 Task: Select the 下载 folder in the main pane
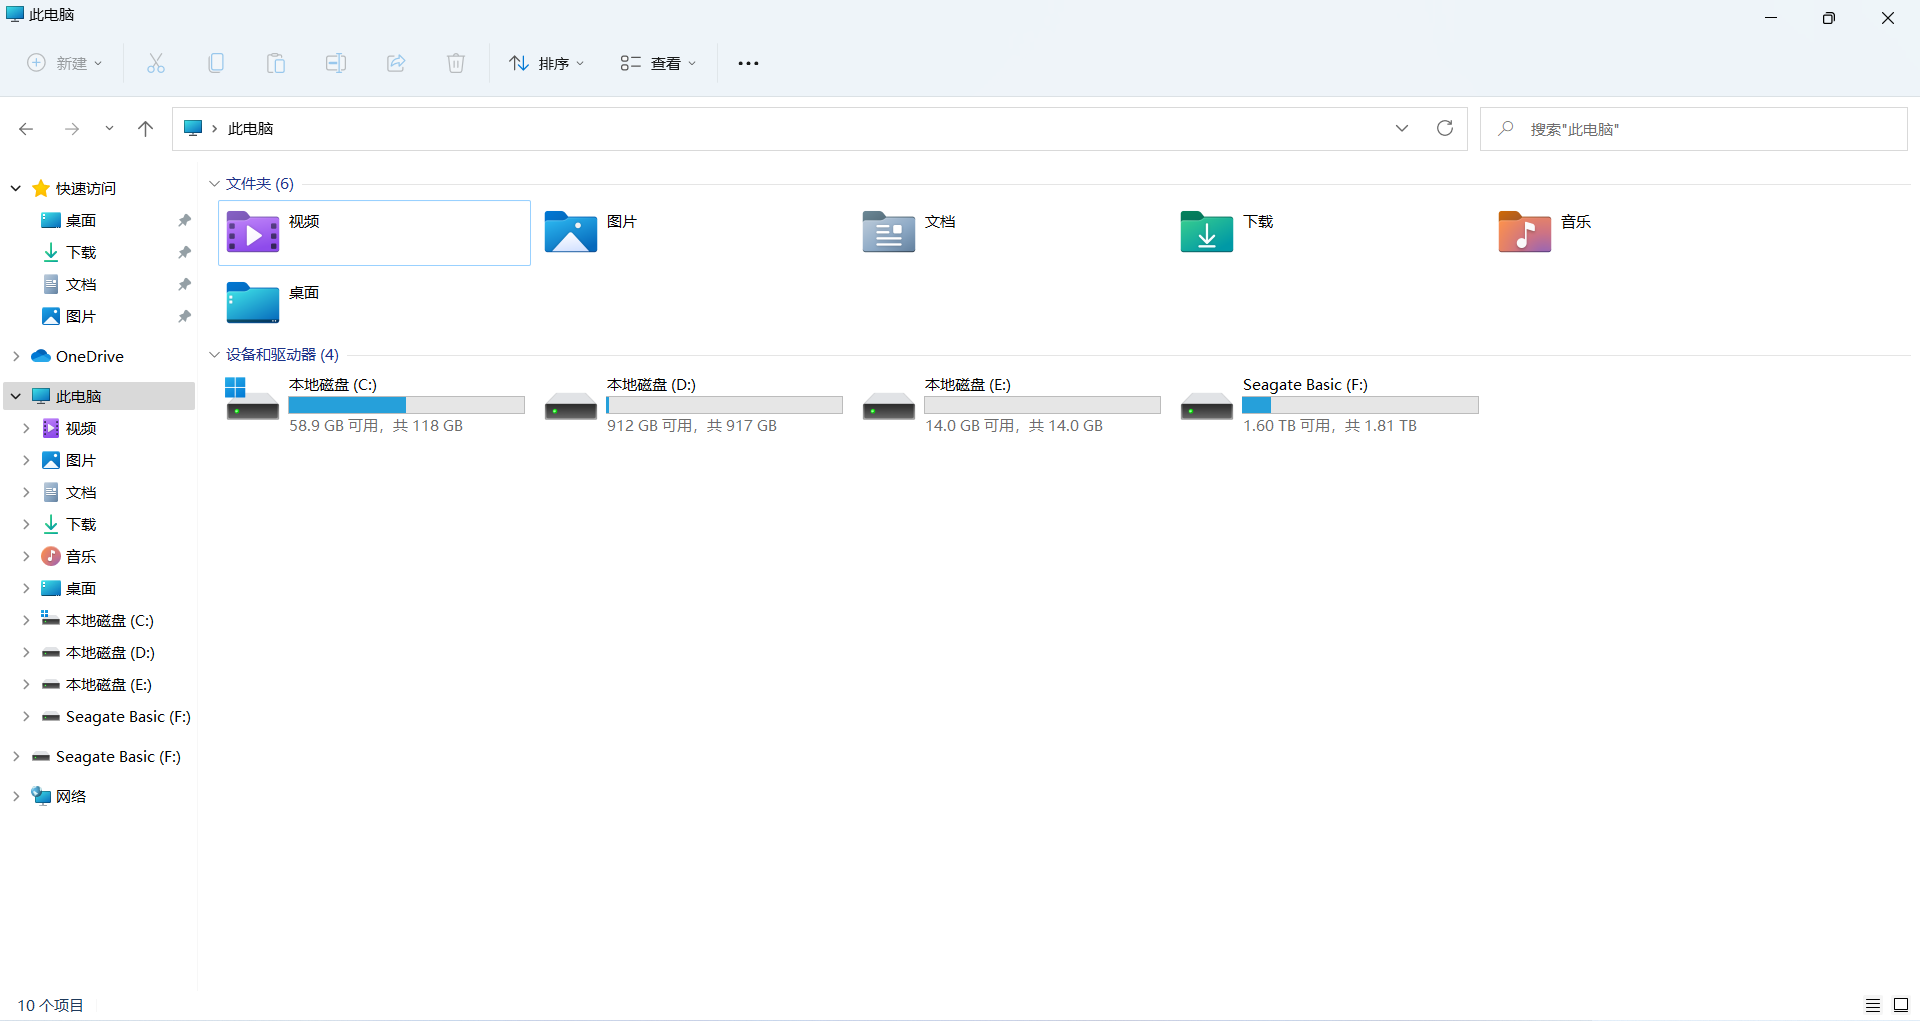(1328, 233)
